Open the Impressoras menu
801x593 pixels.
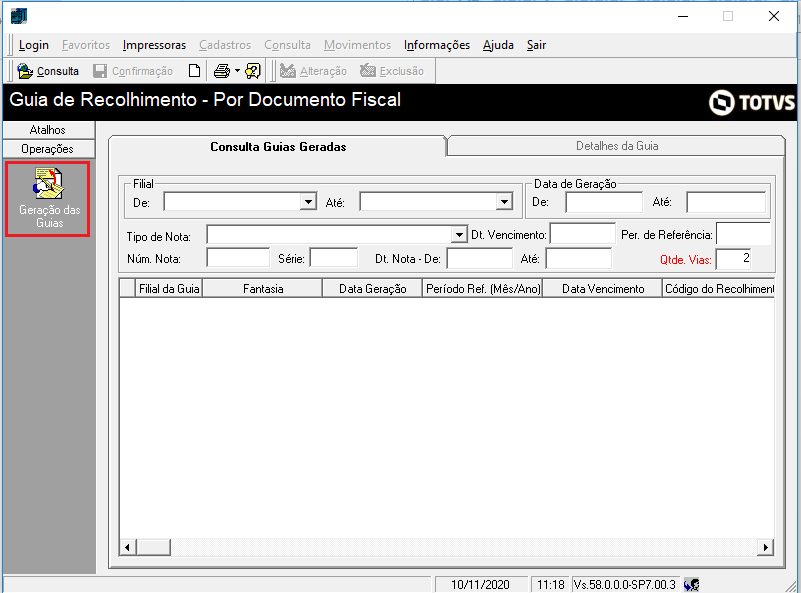click(x=154, y=45)
